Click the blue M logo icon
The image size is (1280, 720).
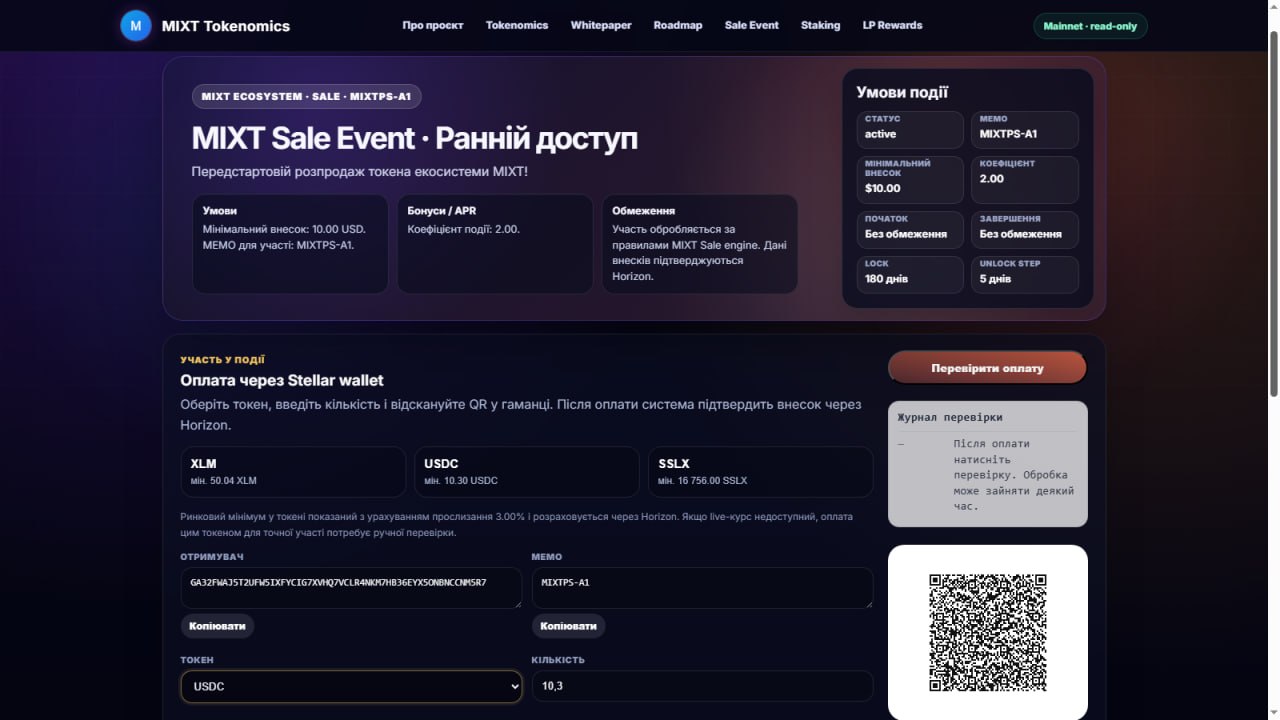(136, 26)
